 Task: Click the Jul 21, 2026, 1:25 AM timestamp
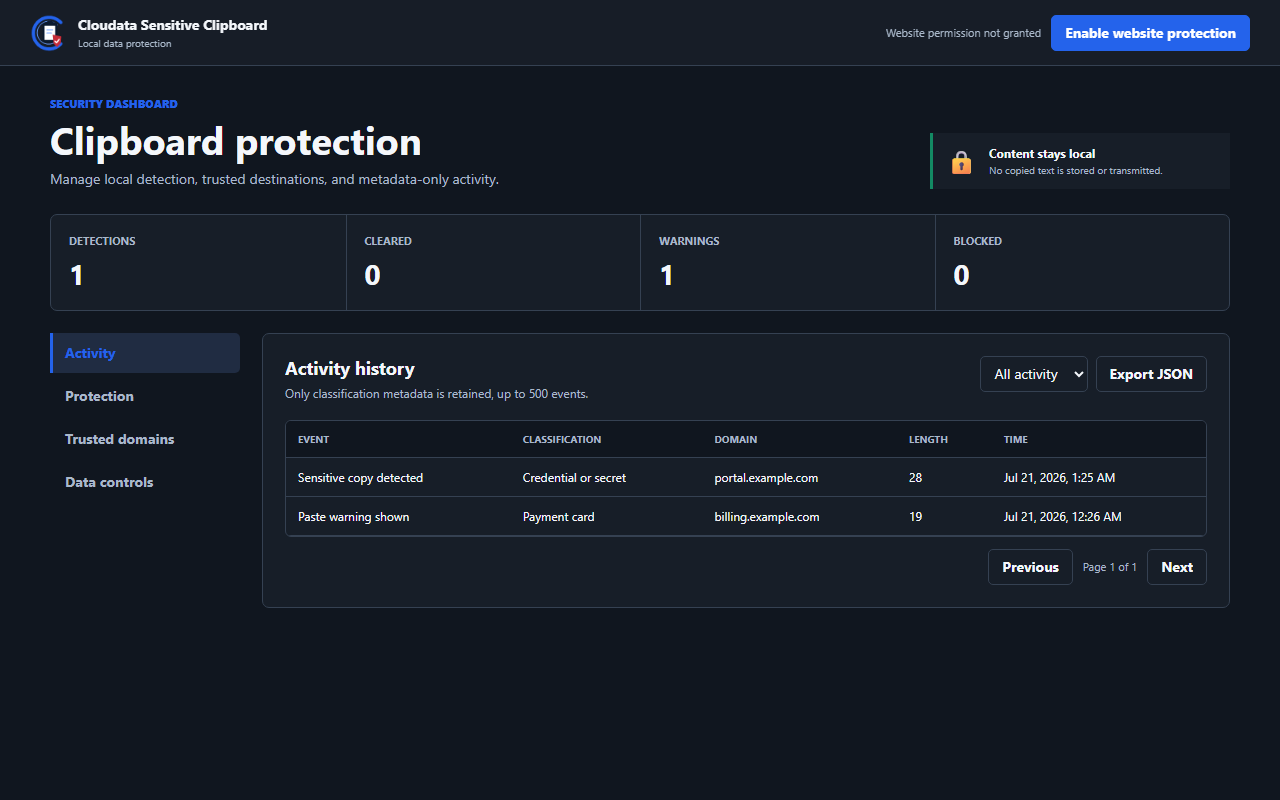1059,478
